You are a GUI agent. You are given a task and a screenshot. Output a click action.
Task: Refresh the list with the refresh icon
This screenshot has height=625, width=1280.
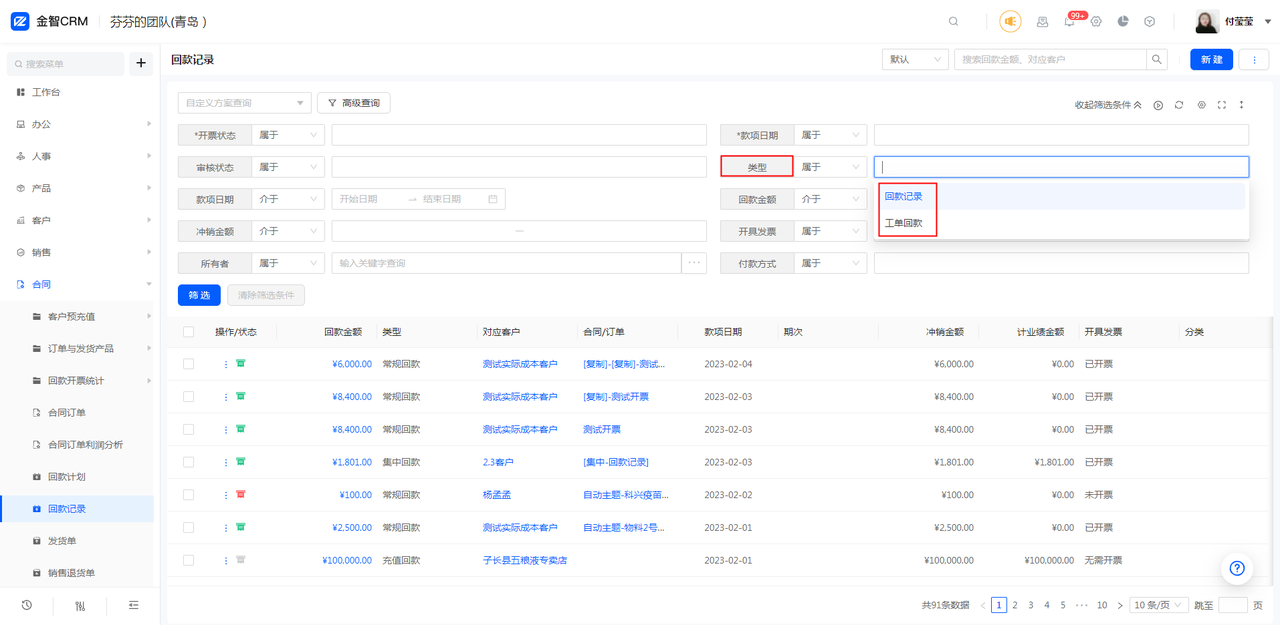click(x=1179, y=105)
